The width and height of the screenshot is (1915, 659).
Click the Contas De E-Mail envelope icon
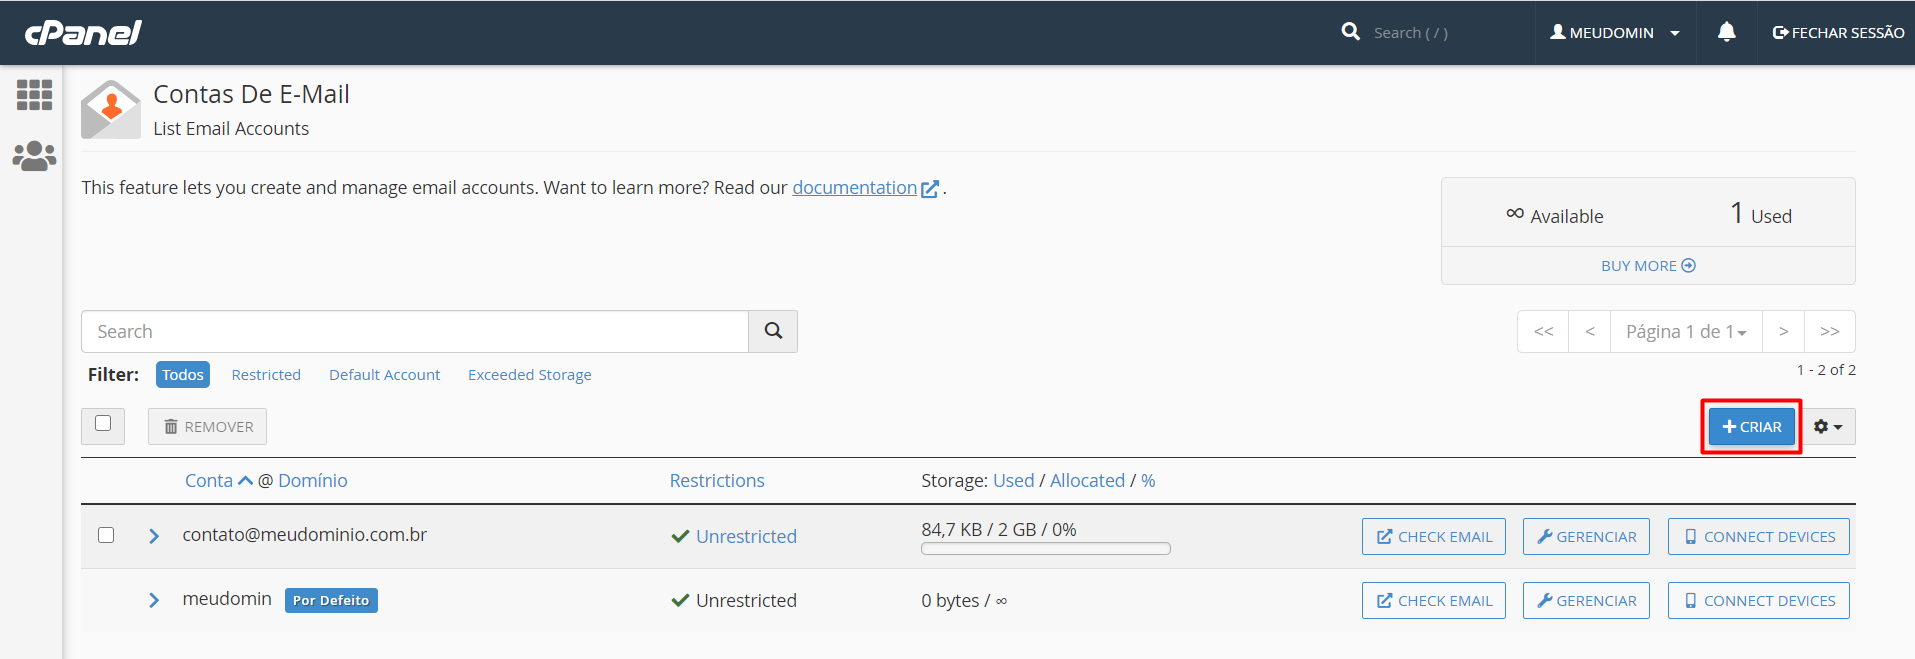(111, 109)
